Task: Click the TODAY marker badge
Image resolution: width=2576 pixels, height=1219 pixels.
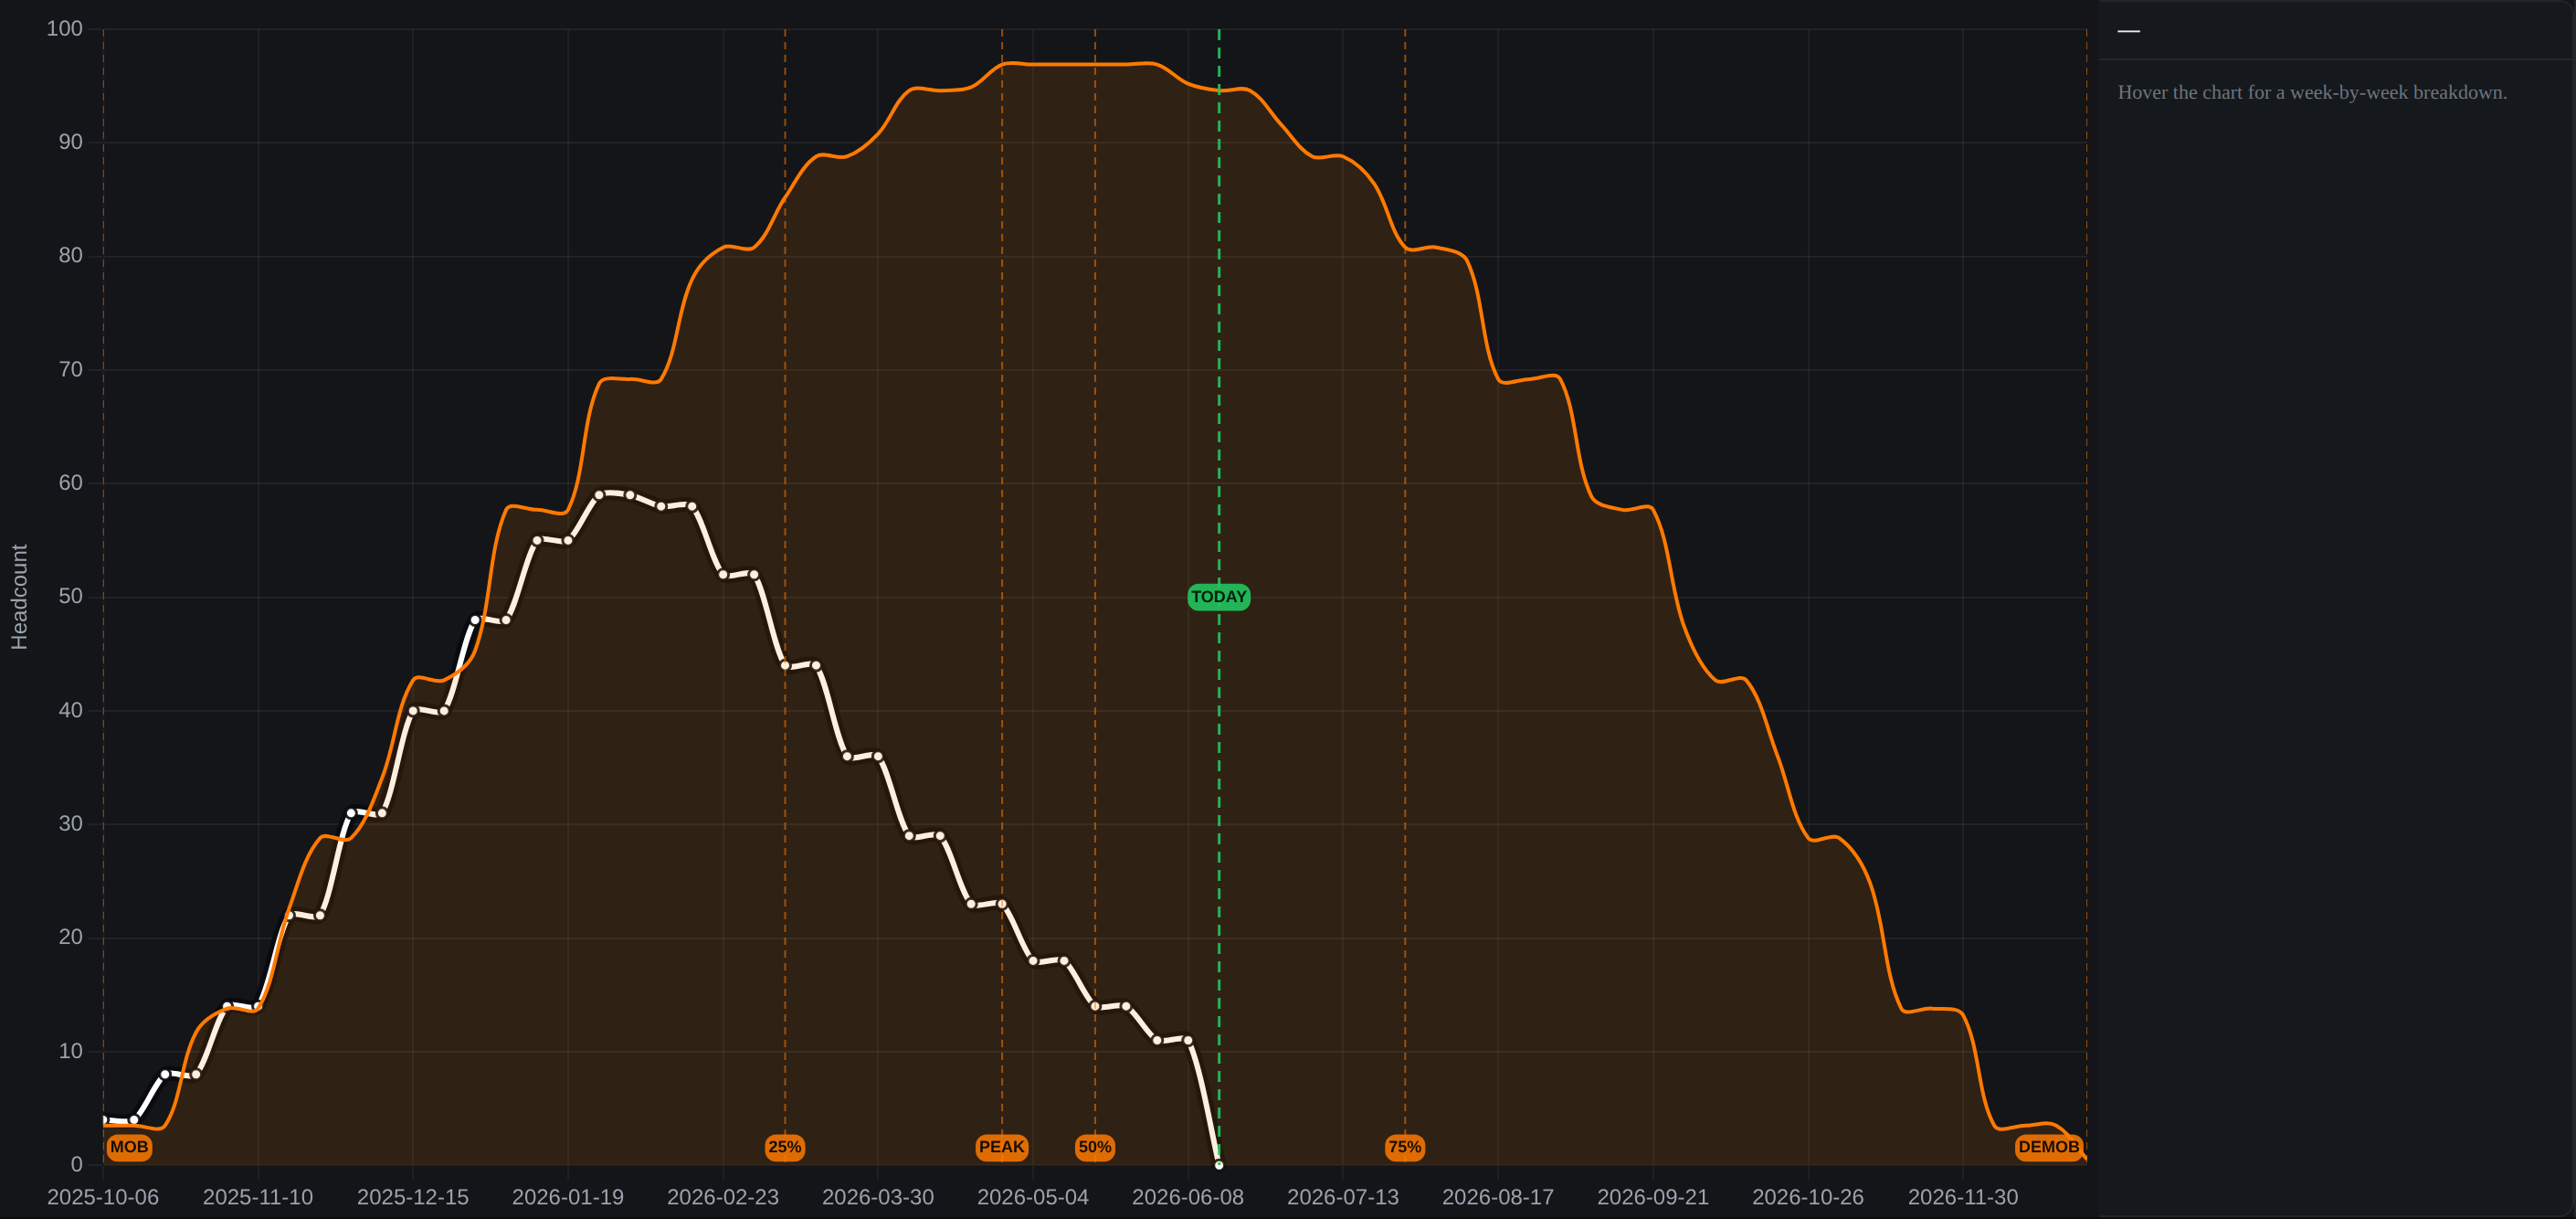Action: (1218, 597)
